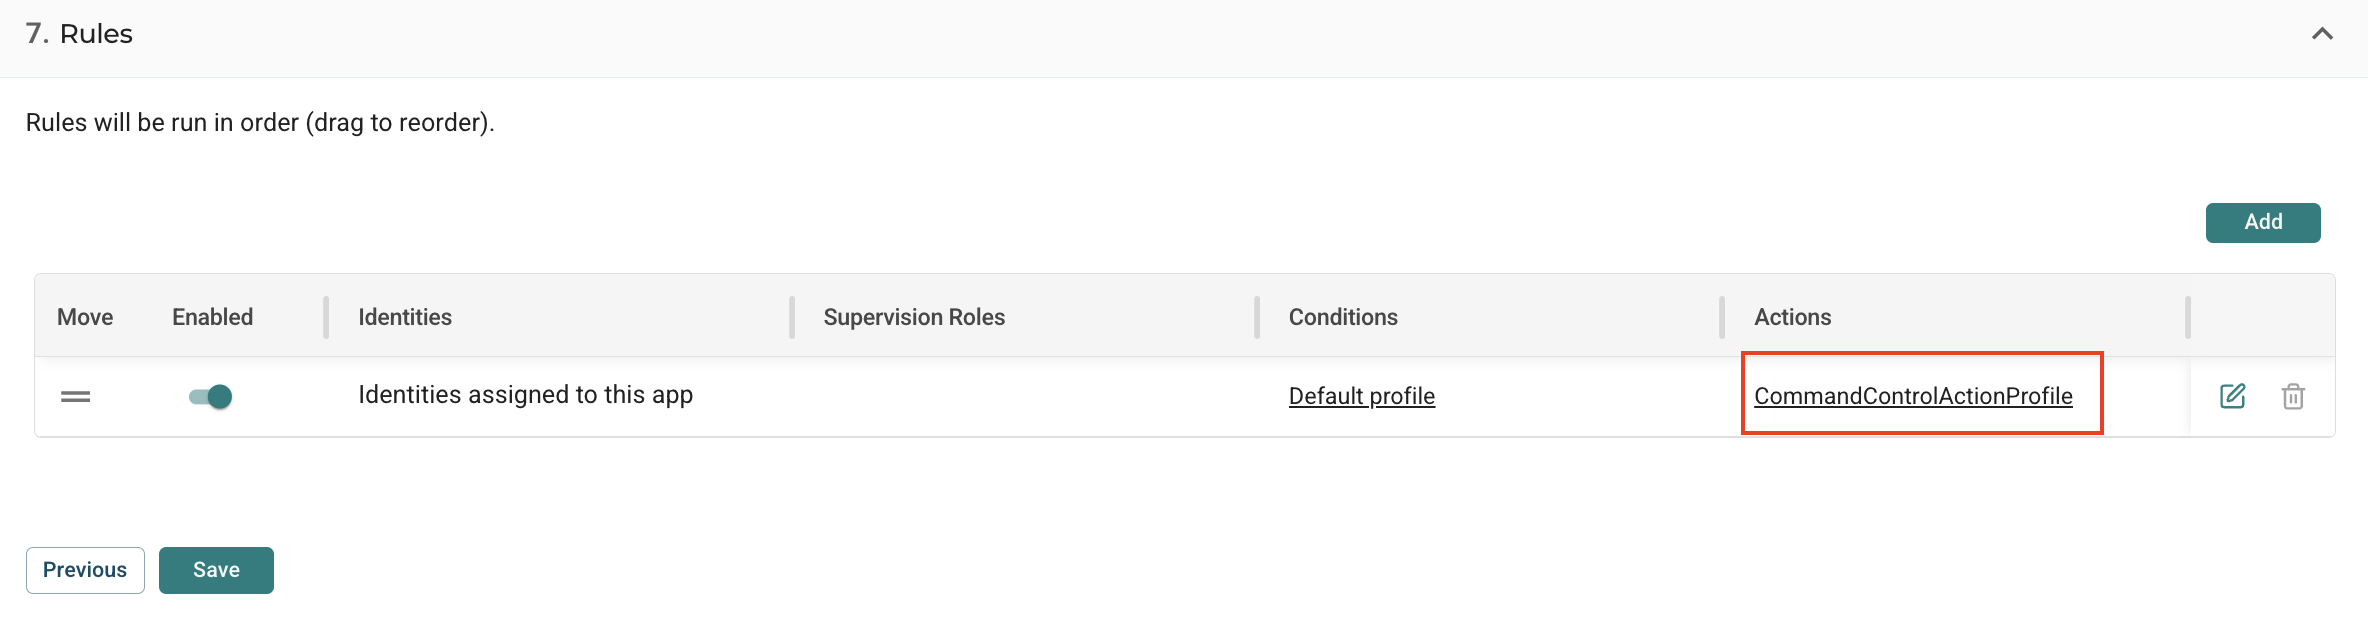Image resolution: width=2368 pixels, height=618 pixels.
Task: Collapse the 7. Rules section chevron
Action: tap(2322, 34)
